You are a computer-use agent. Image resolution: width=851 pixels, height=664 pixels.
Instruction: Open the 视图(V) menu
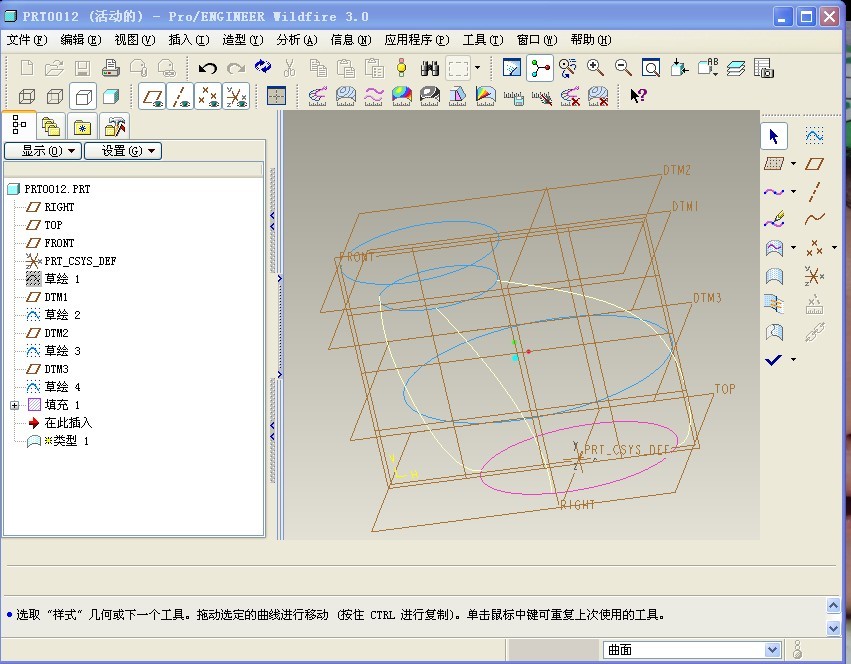click(135, 40)
